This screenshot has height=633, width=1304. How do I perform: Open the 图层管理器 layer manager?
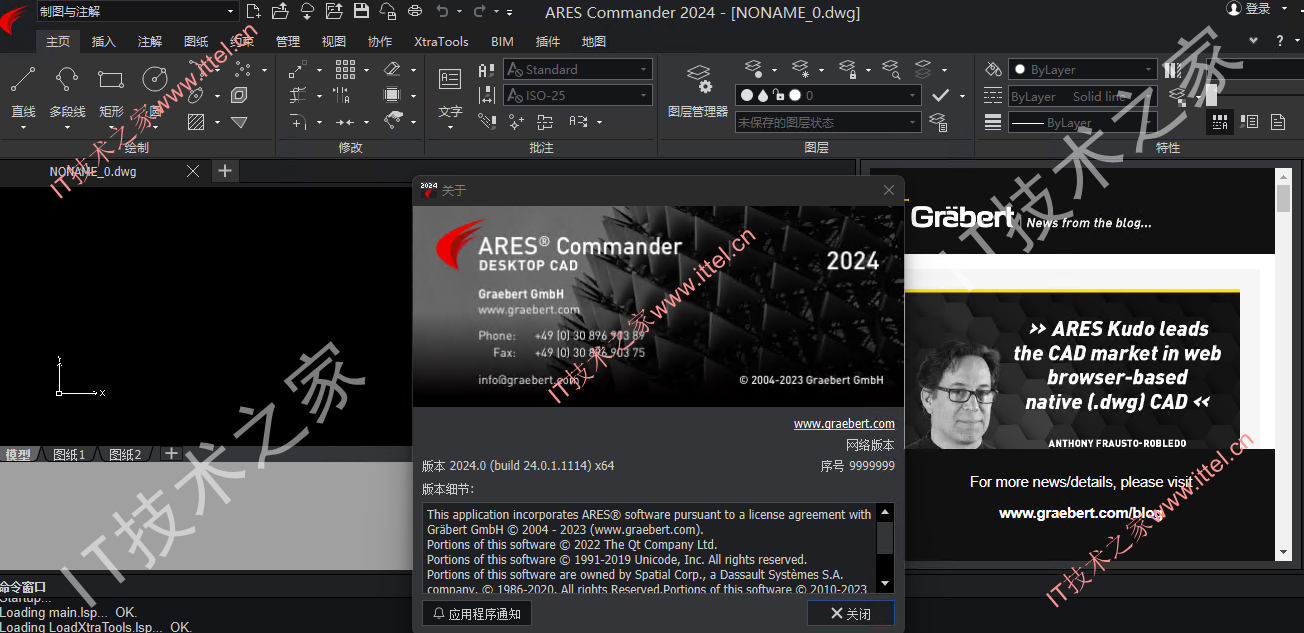(x=698, y=90)
